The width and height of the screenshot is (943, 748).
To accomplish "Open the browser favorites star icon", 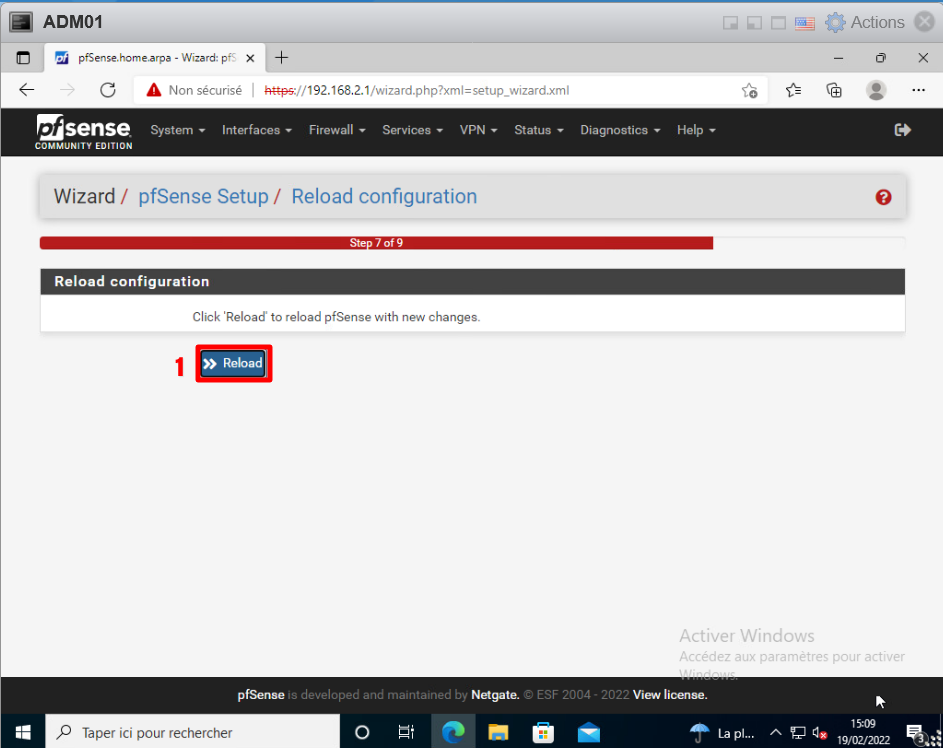I will 793,90.
